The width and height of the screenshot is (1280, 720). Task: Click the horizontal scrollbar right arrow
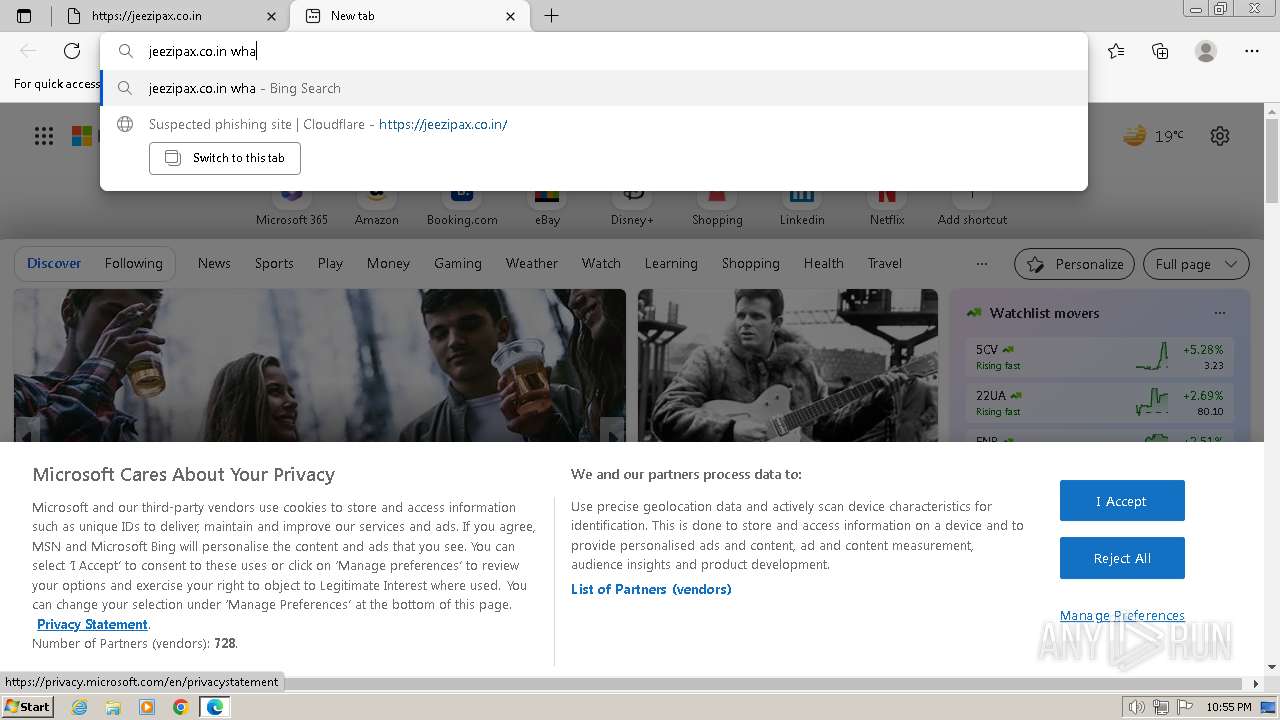click(x=1256, y=684)
